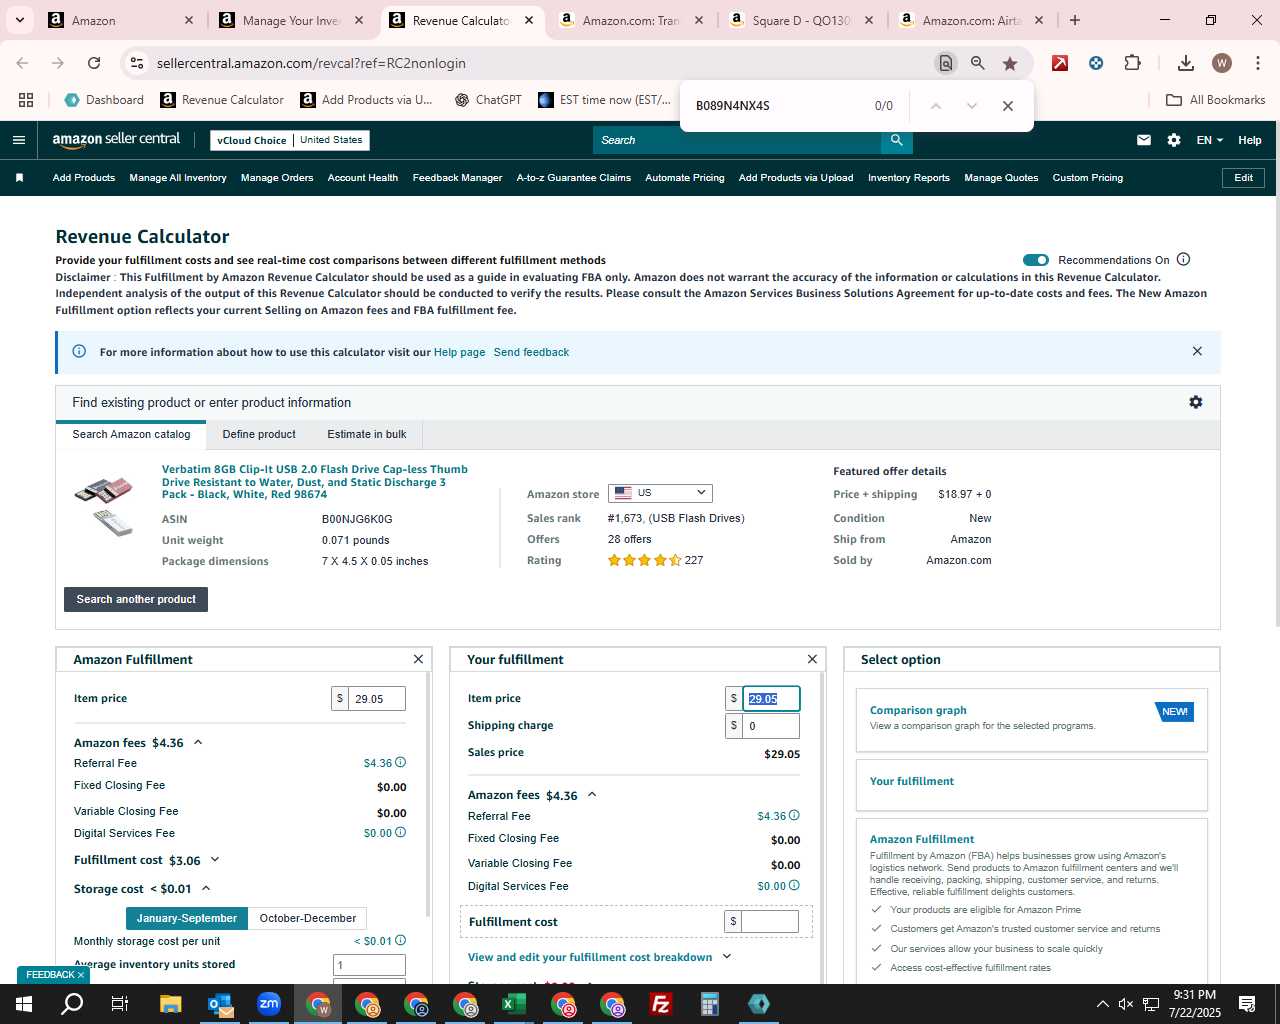The image size is (1280, 1024).
Task: Click the Chrome zoom magnifier icon in address bar
Action: pos(978,63)
